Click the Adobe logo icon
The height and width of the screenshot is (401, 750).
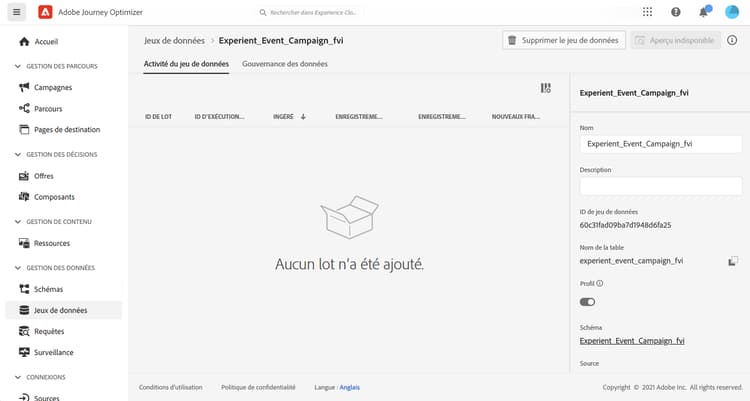click(x=45, y=12)
